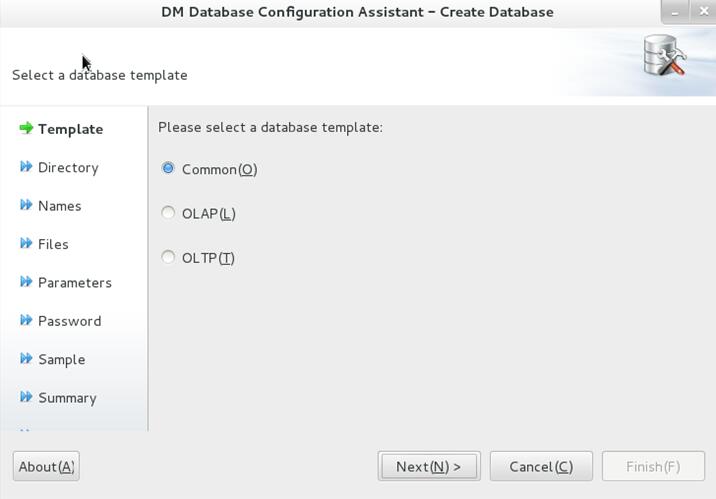The height and width of the screenshot is (499, 716).
Task: Click the blue arrow icon beside Parameters
Action: coord(26,282)
